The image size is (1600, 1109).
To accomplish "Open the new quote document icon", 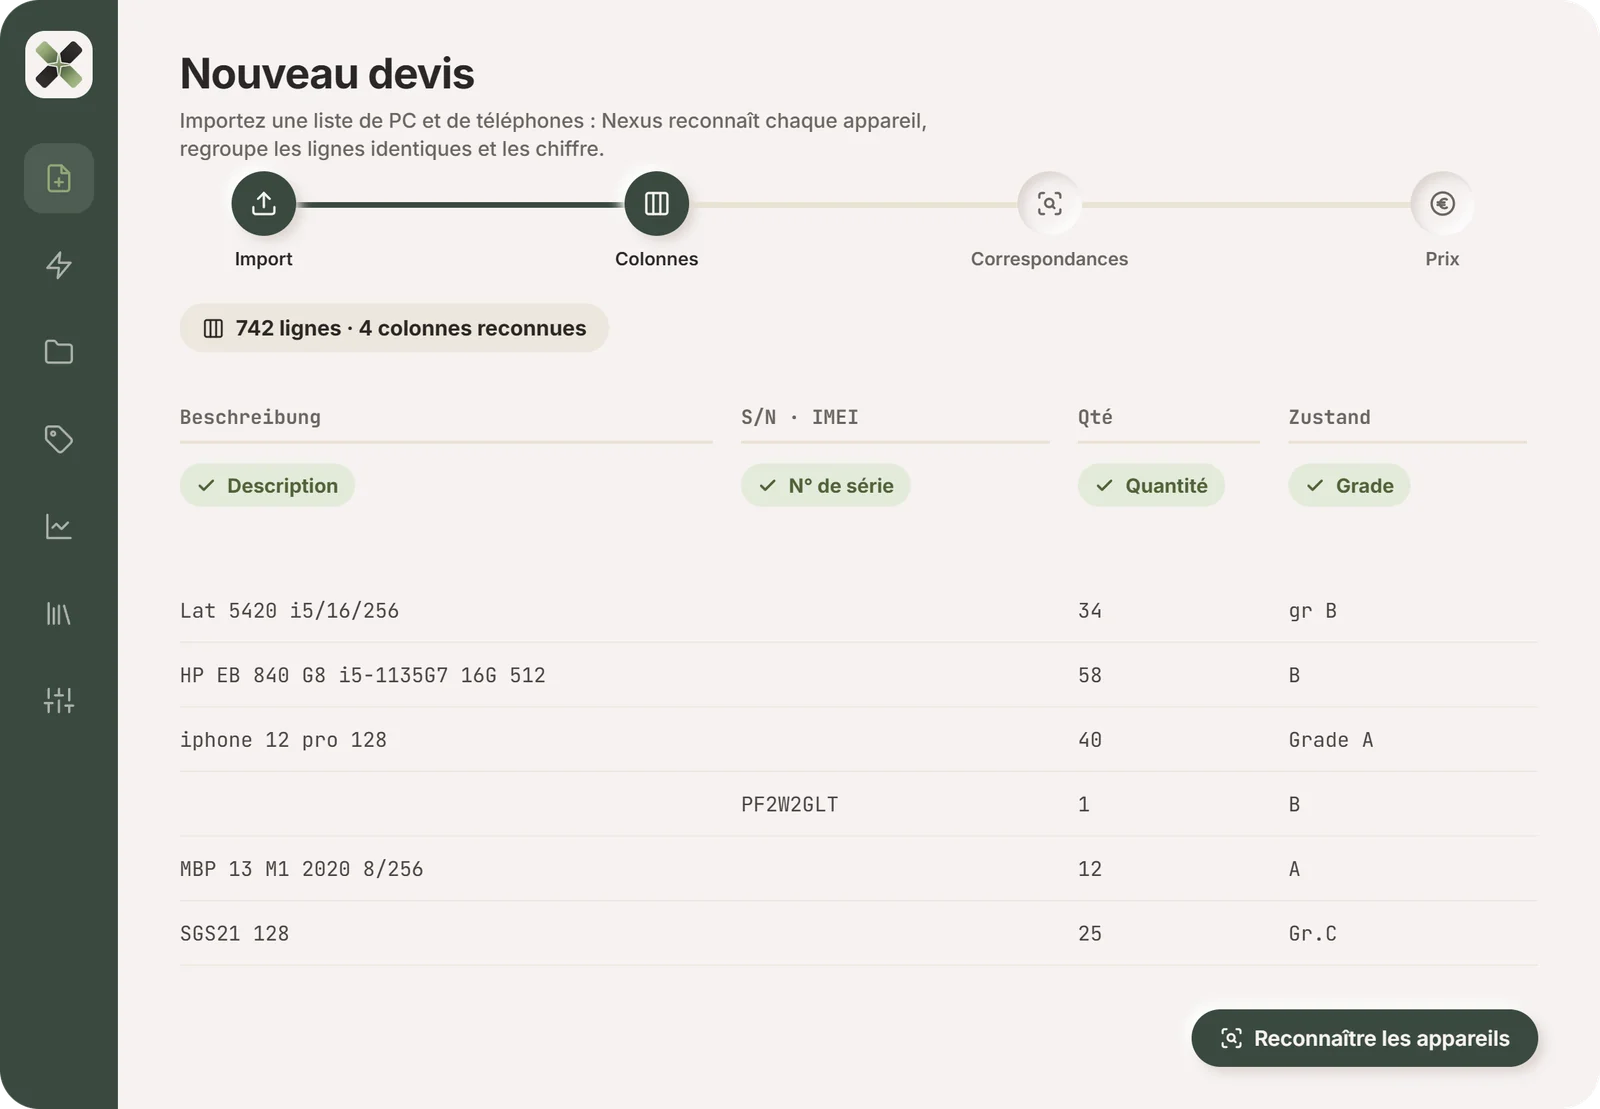I will coord(59,178).
